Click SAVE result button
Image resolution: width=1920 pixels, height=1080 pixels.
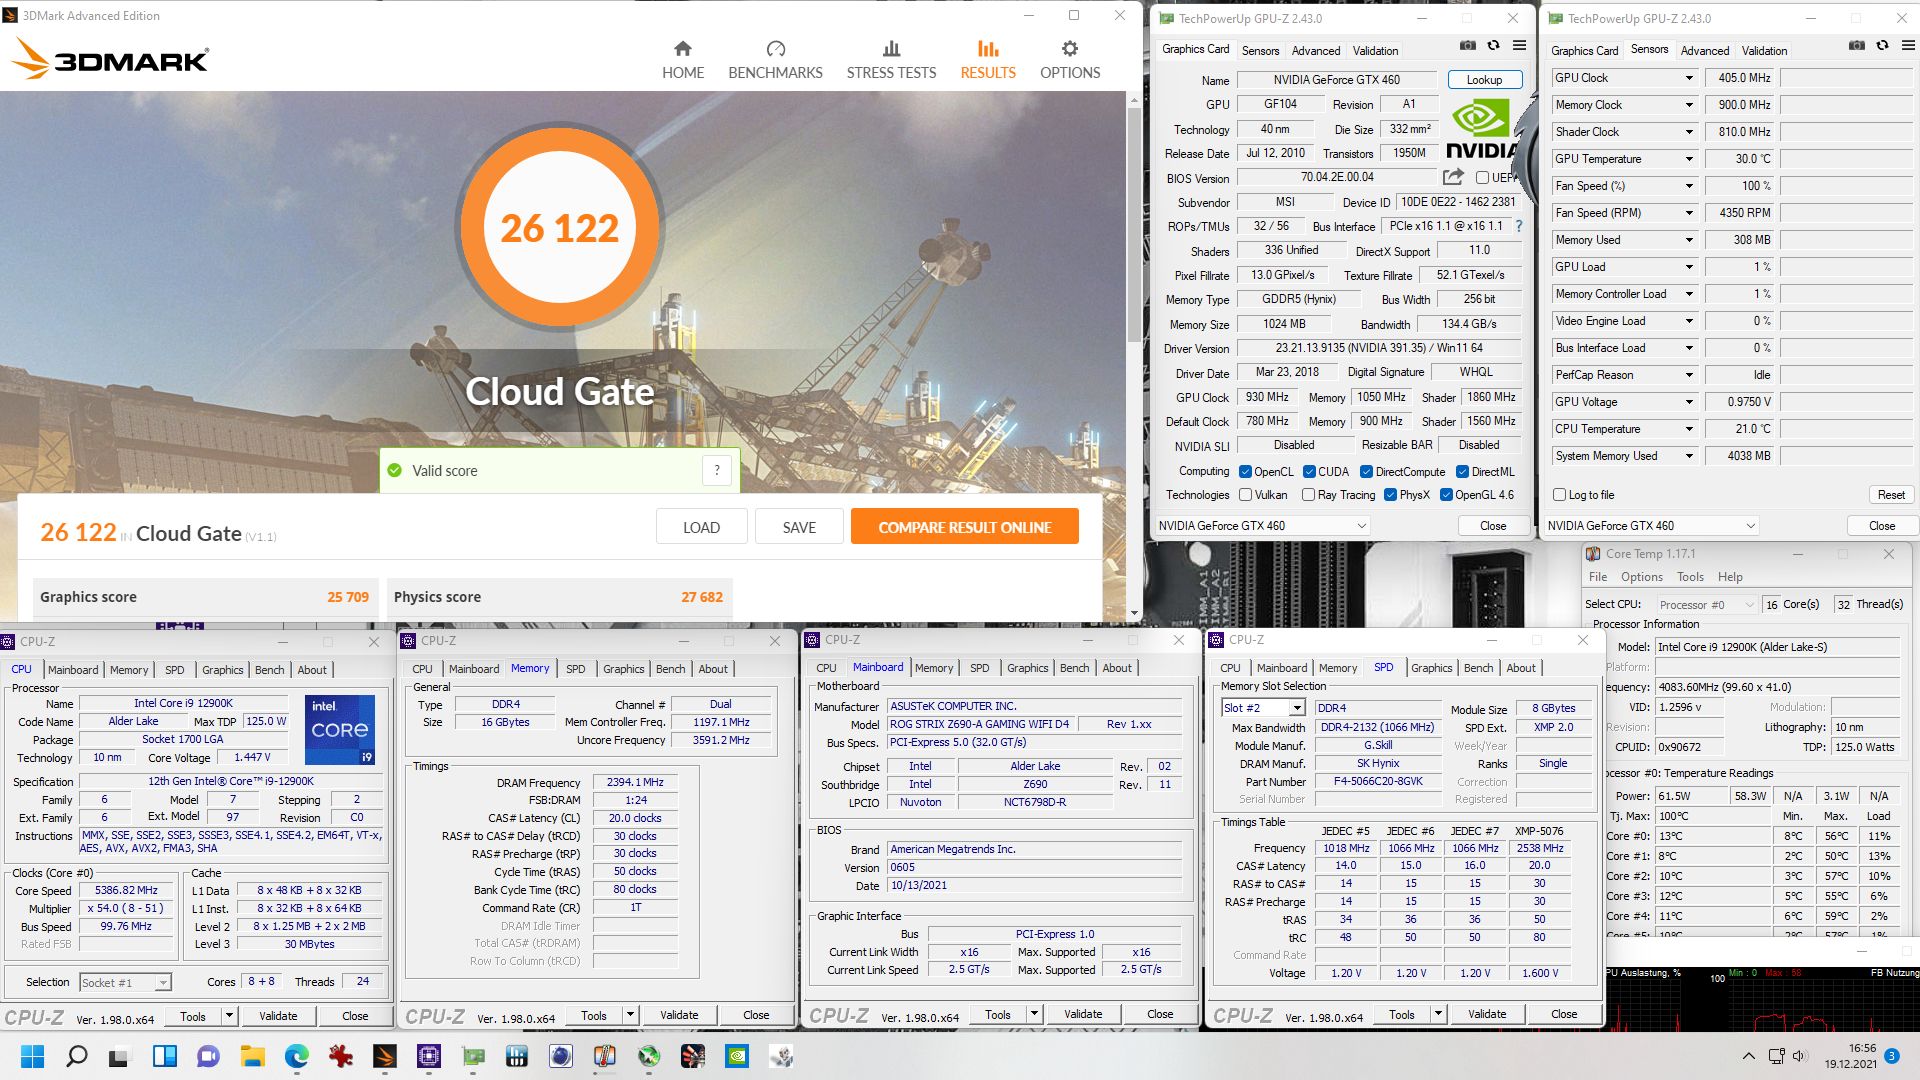pos(799,527)
